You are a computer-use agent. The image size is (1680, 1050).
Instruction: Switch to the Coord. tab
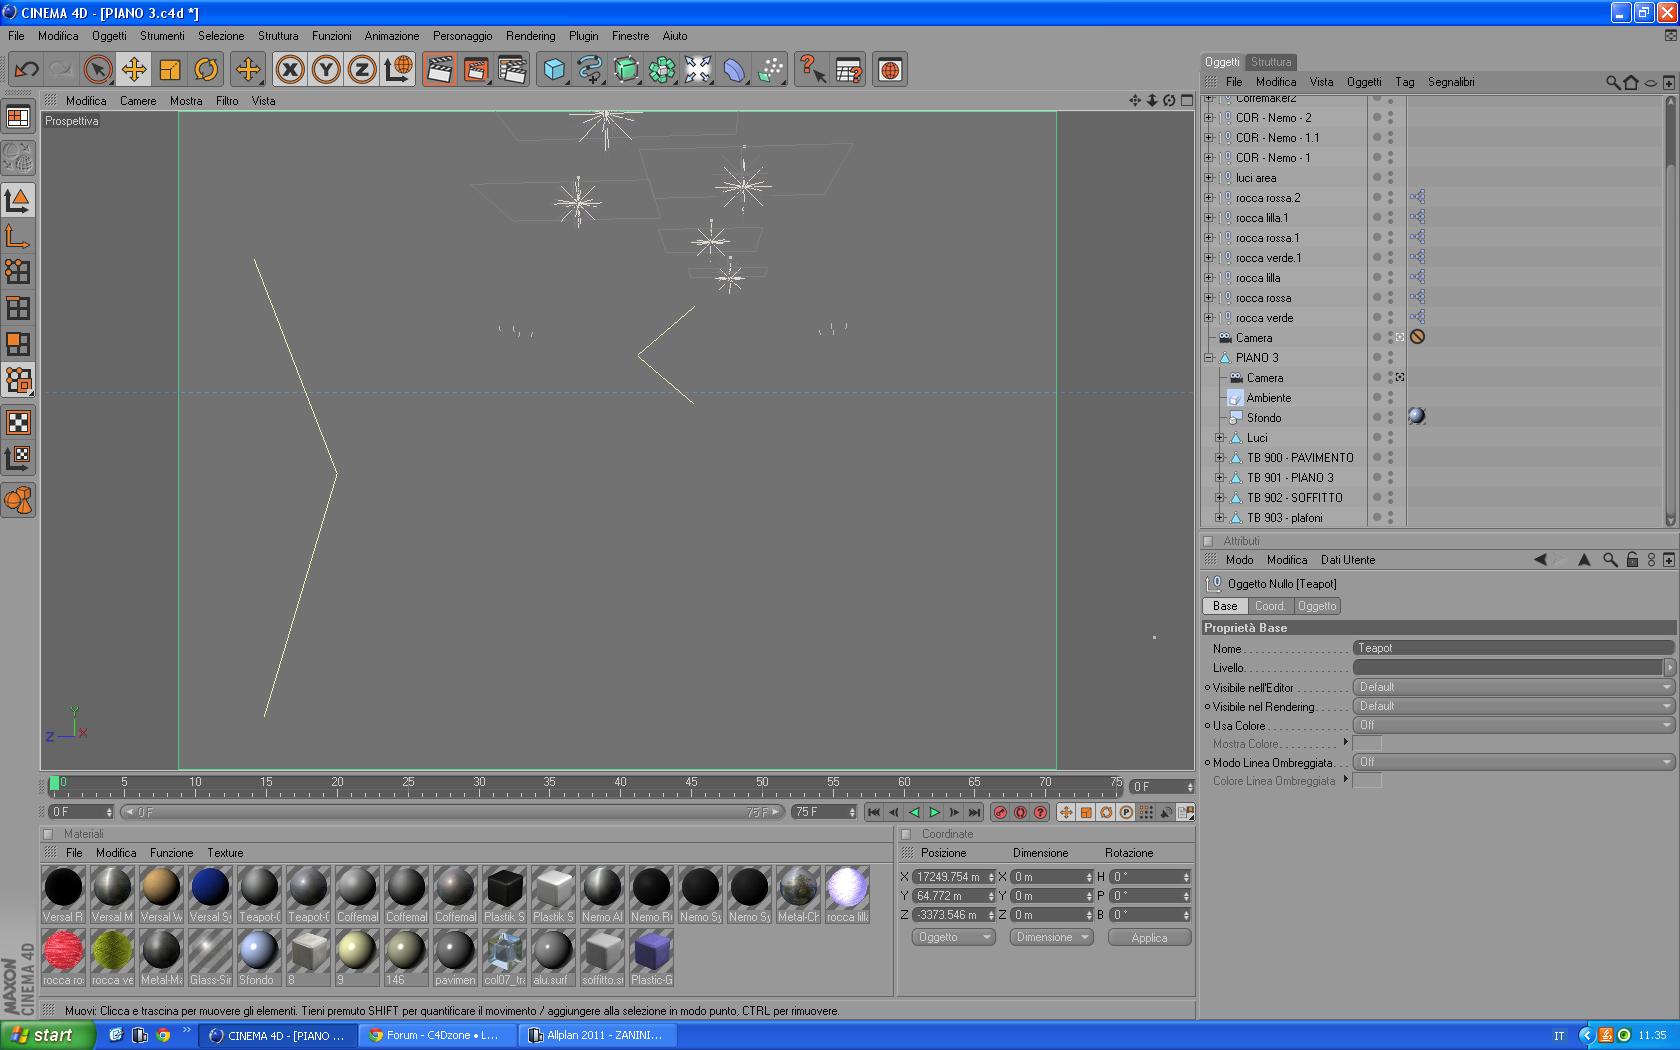point(1269,606)
